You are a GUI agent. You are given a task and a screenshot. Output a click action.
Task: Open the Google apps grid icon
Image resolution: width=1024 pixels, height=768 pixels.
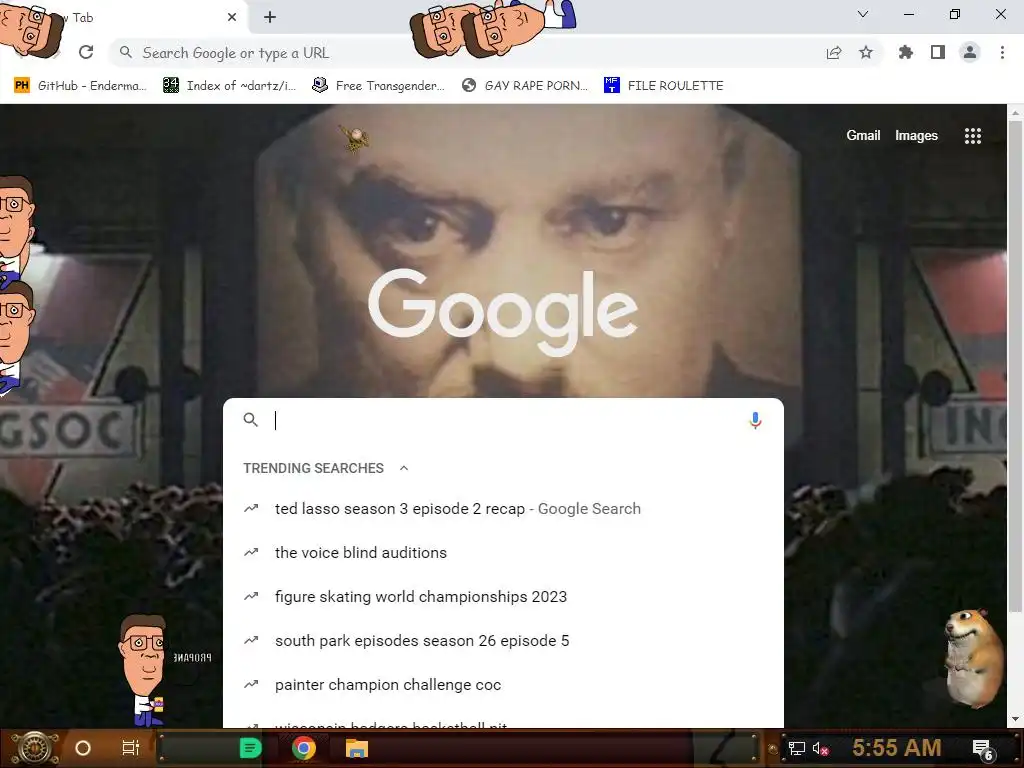coord(973,136)
